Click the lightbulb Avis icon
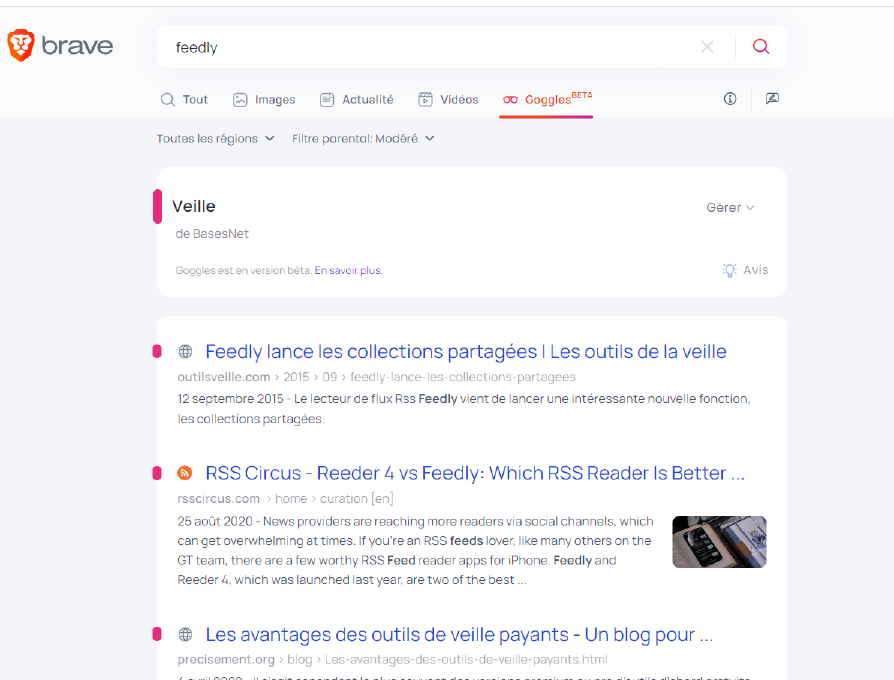 pos(730,270)
